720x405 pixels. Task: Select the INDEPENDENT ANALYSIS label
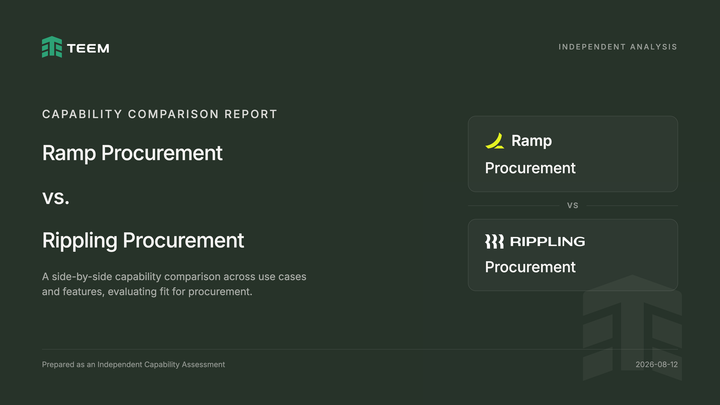pyautogui.click(x=618, y=47)
